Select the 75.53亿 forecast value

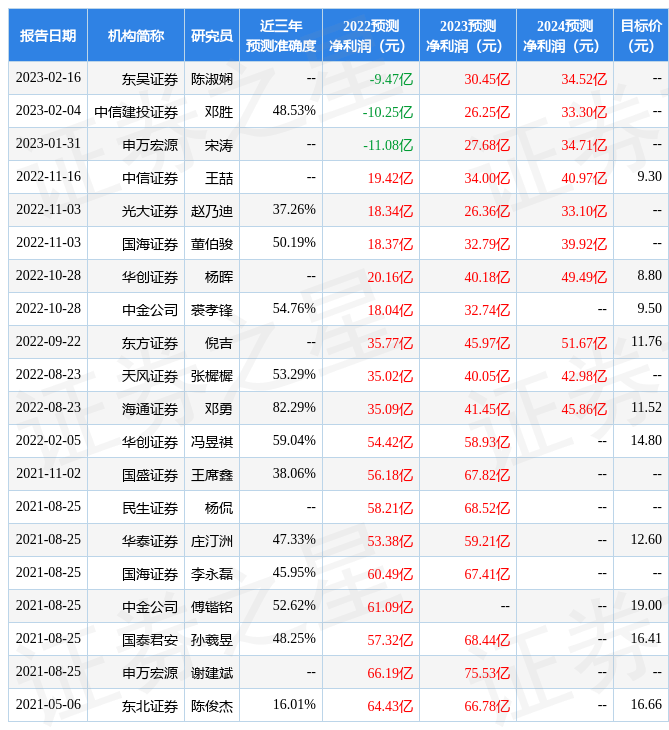pyautogui.click(x=487, y=672)
